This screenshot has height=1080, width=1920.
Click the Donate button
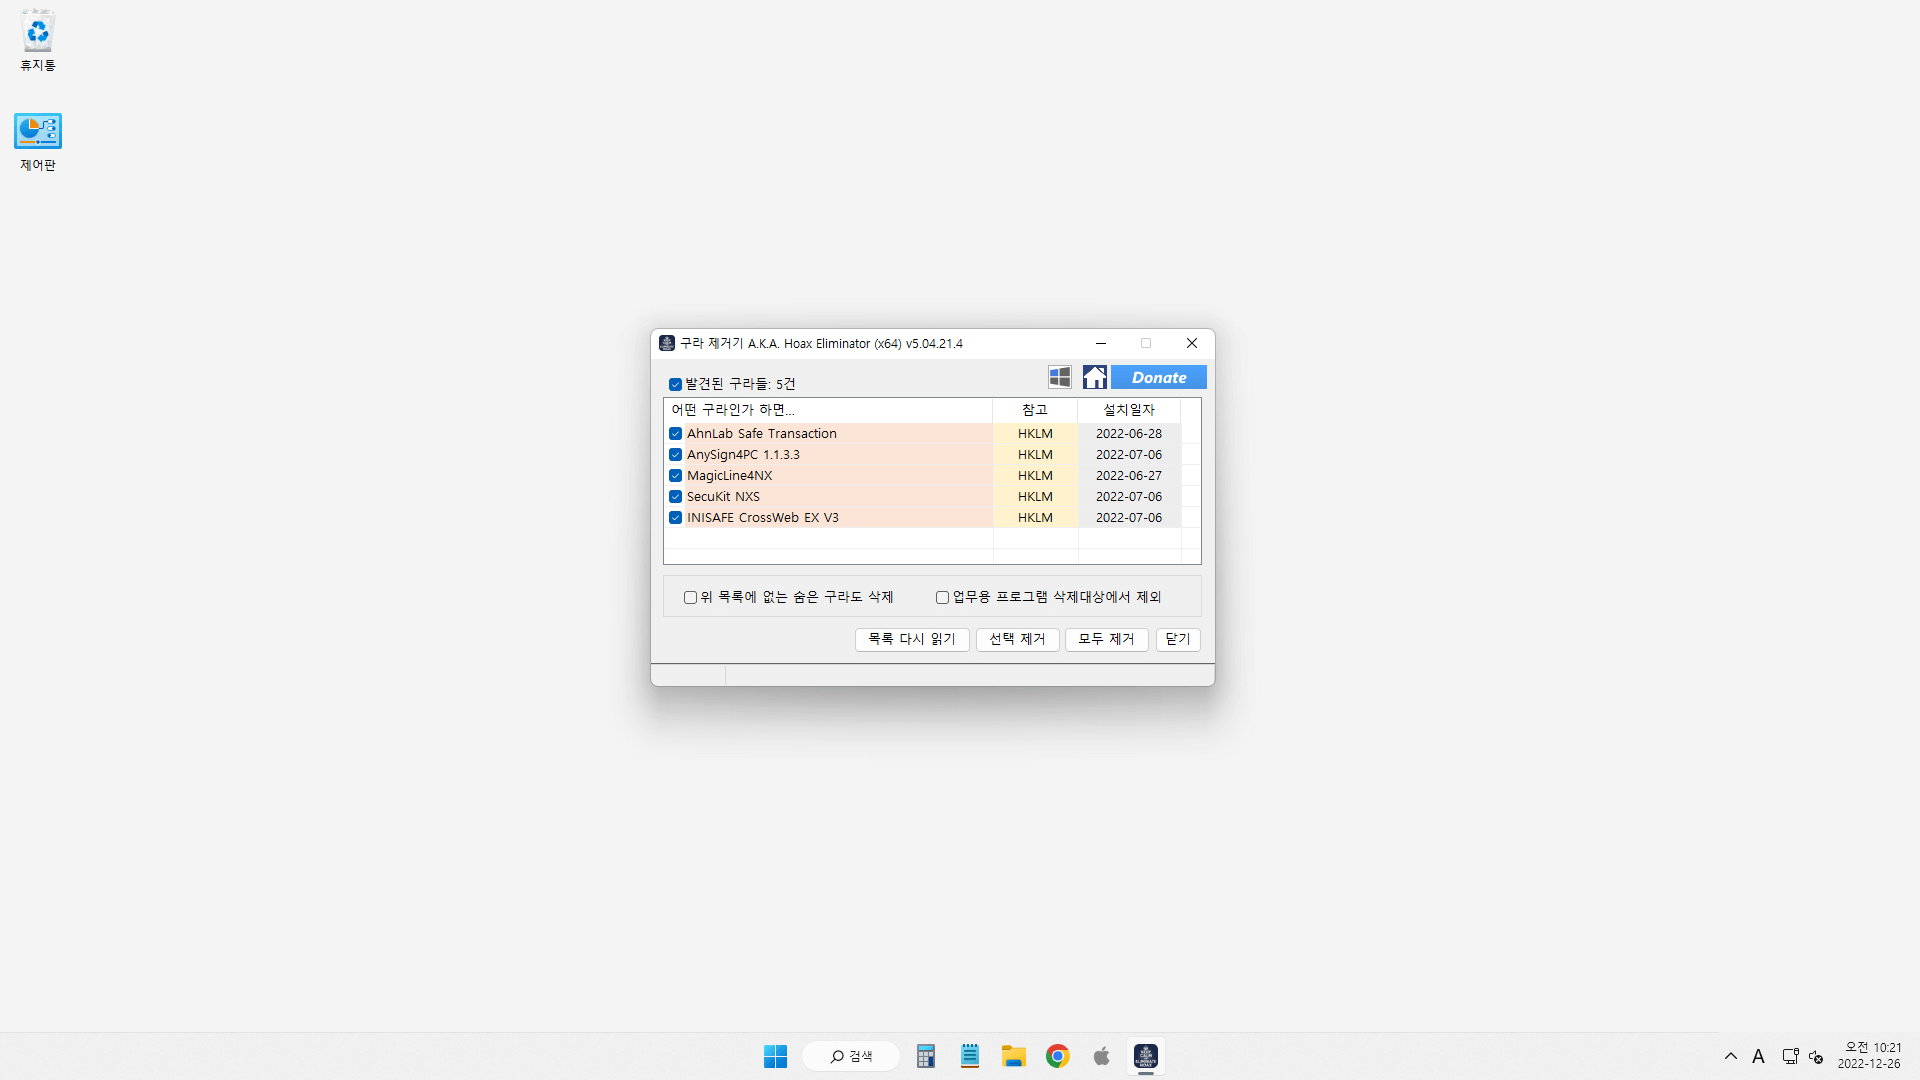1159,377
